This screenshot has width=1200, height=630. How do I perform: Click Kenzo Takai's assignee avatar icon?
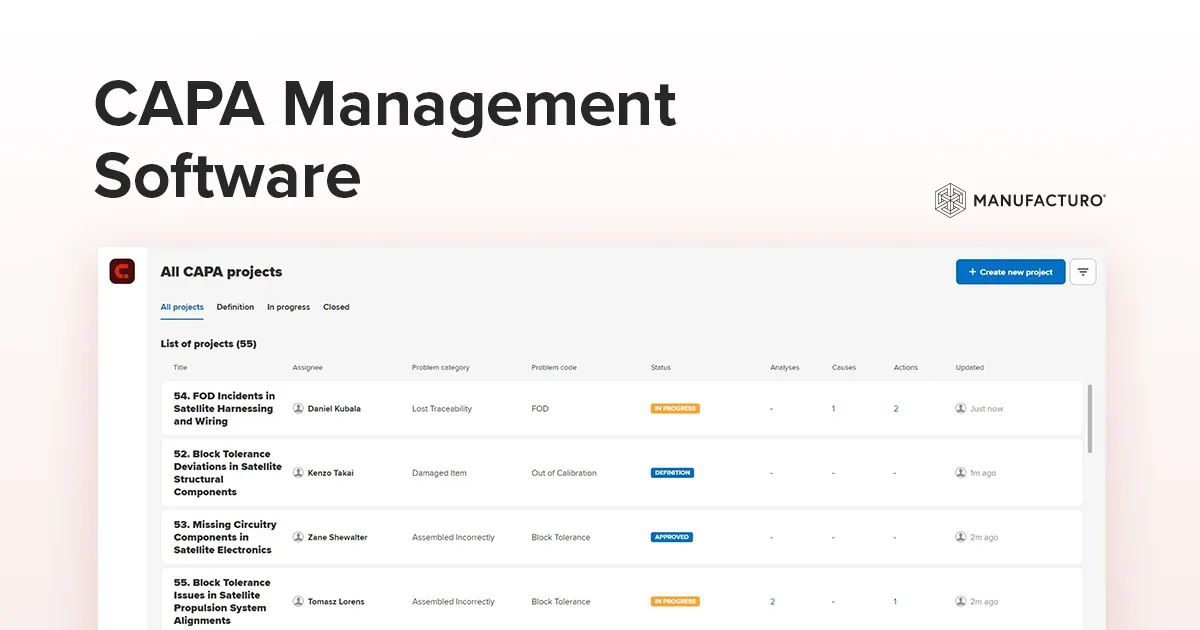pyautogui.click(x=297, y=472)
